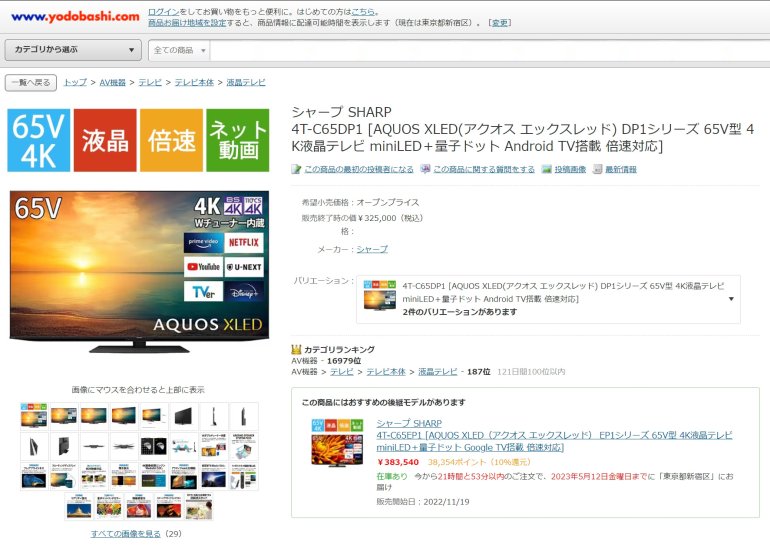This screenshot has width=770, height=545.
Task: Click the question icon beside 質問をする
Action: (425, 169)
